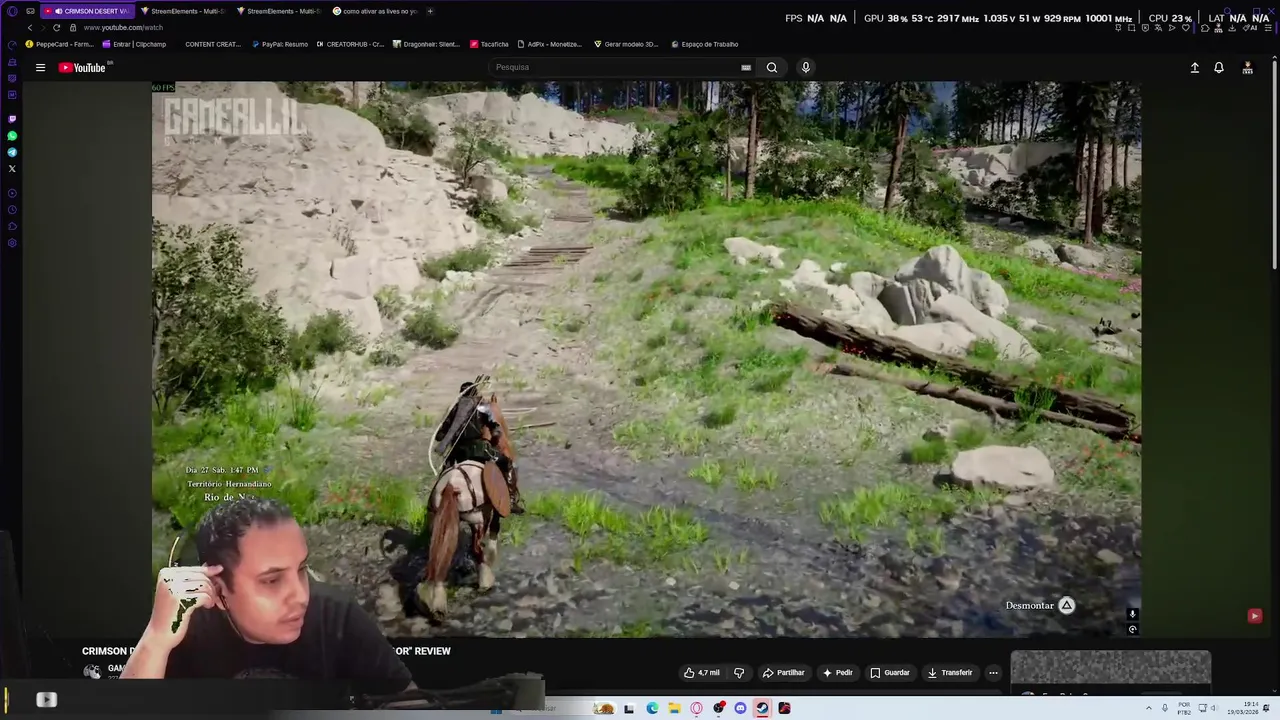This screenshot has height=720, width=1280.
Task: Open the create/upload video icon
Action: click(x=1194, y=67)
